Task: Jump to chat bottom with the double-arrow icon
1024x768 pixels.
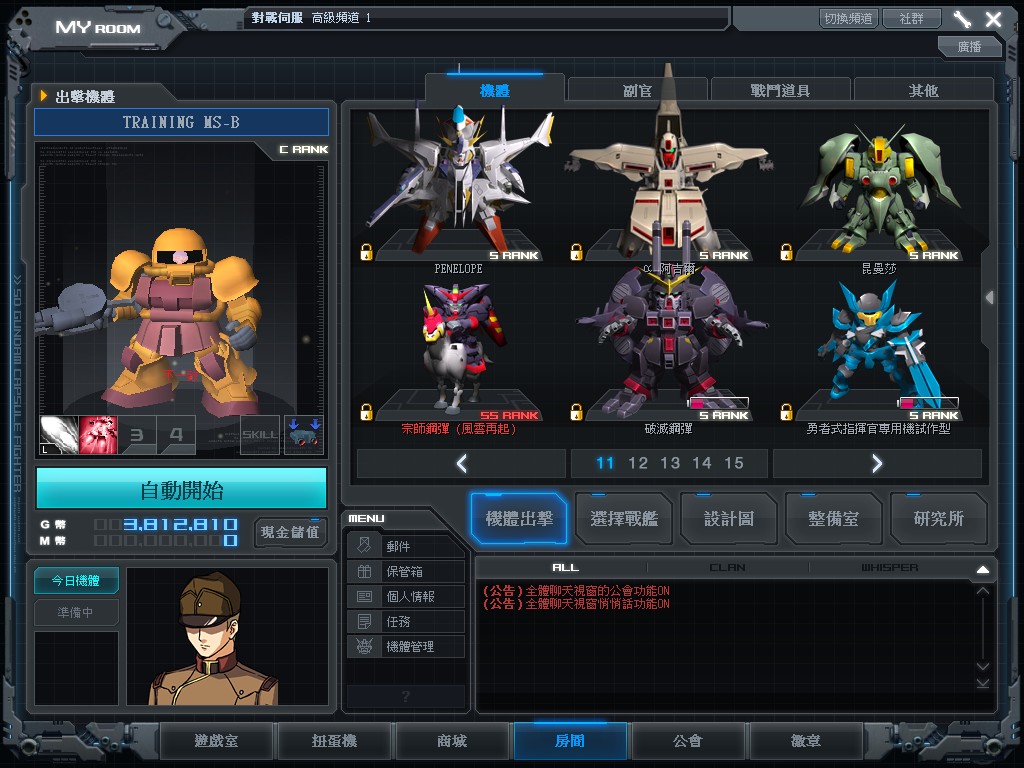Action: click(983, 683)
